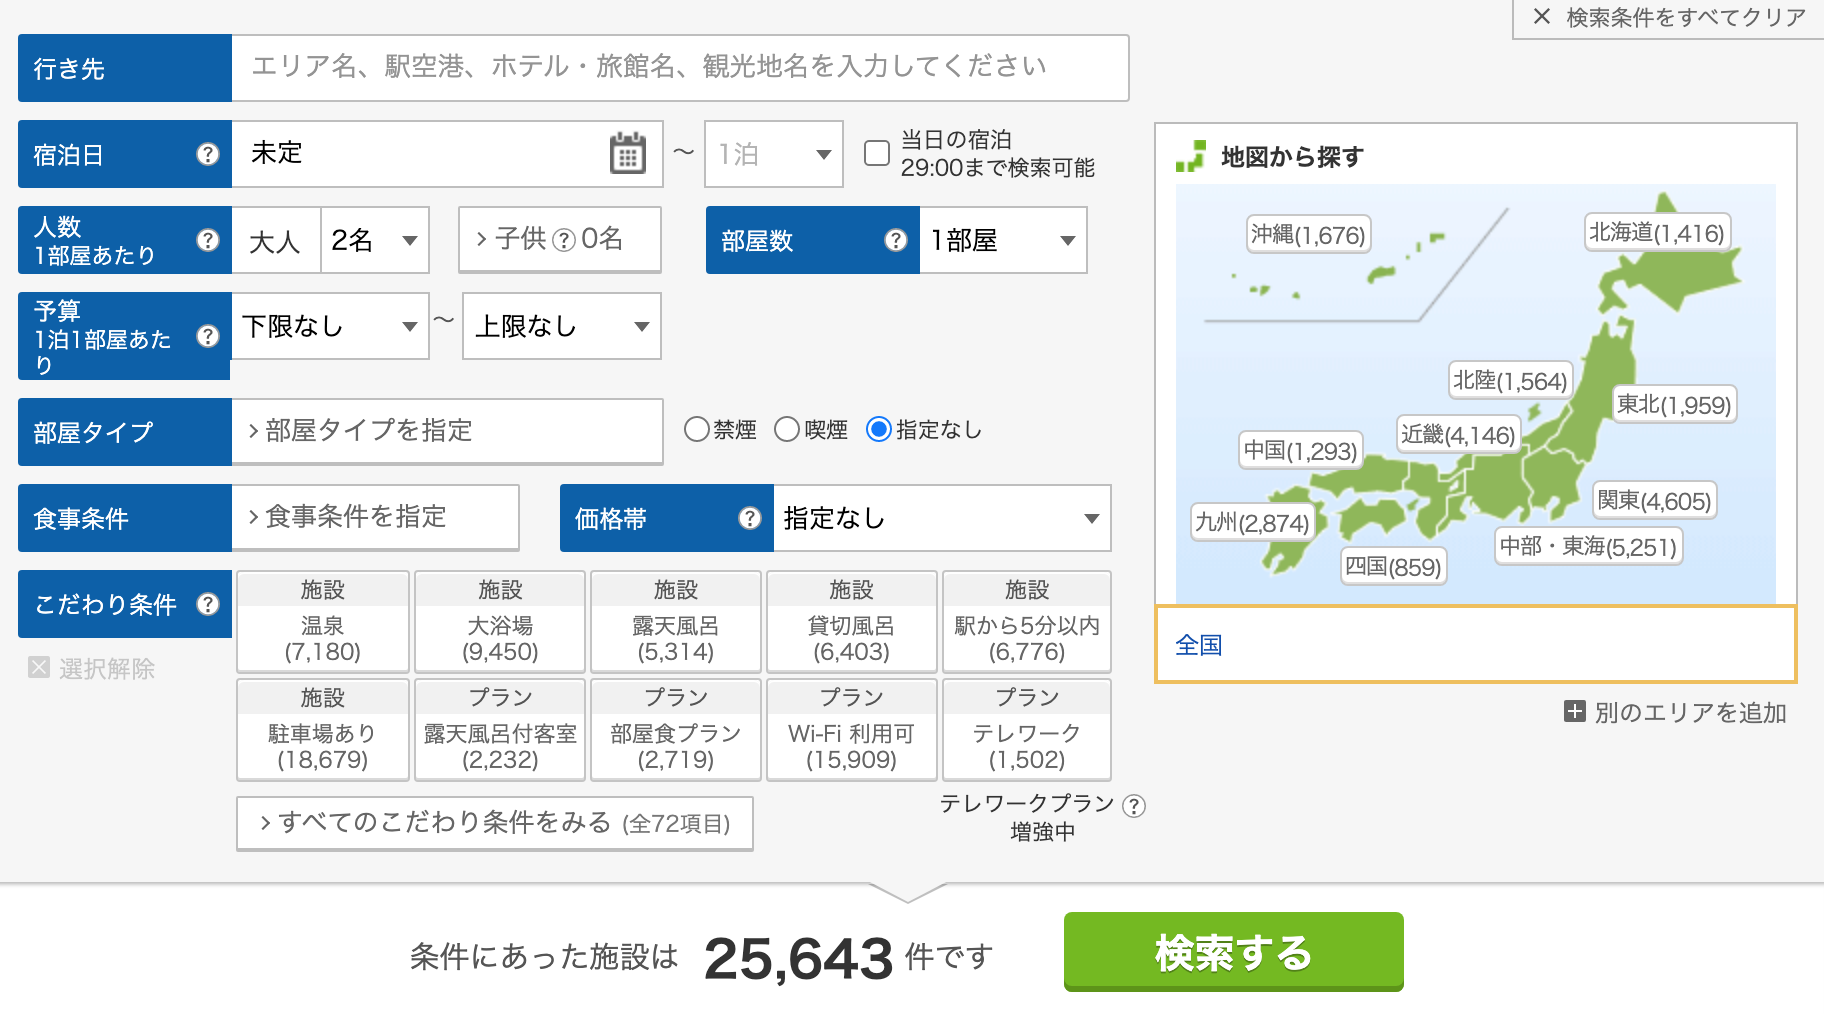Click the help icon next to 宿泊日

(x=208, y=154)
